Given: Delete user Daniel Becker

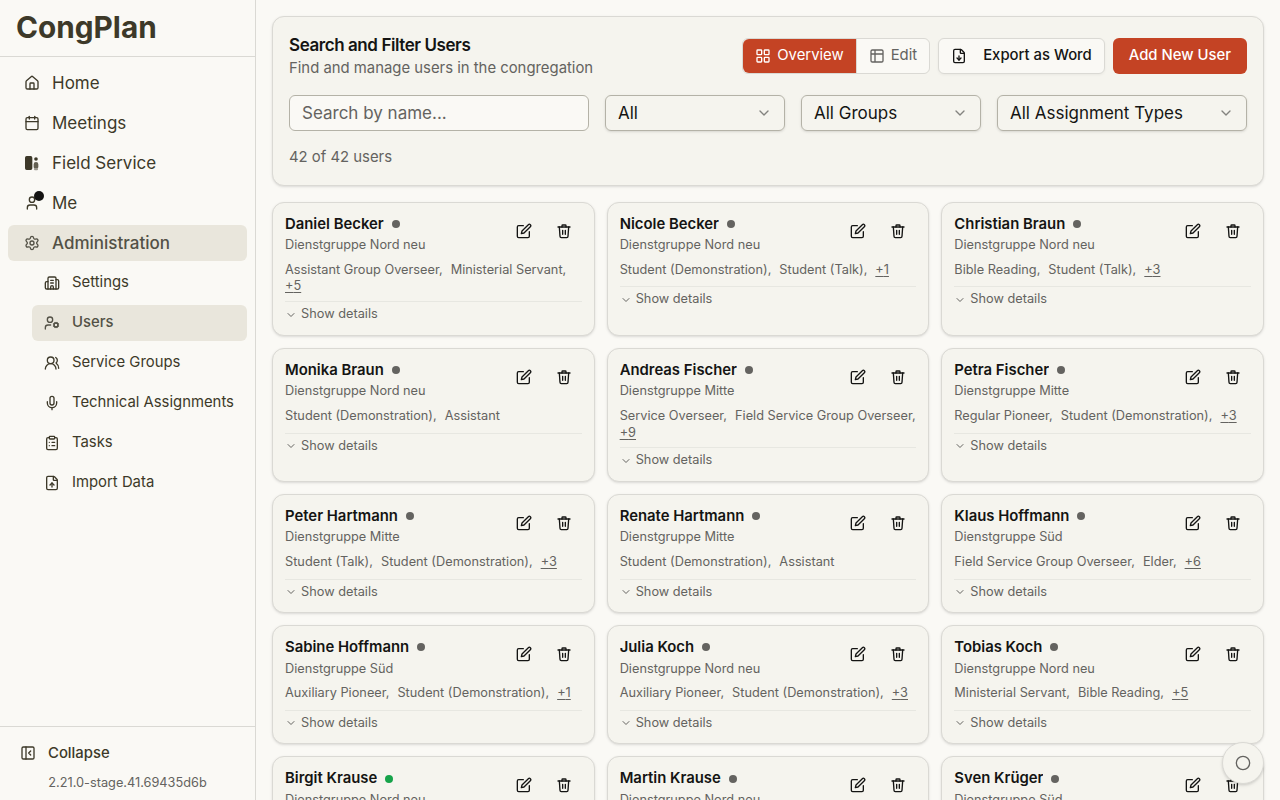Looking at the screenshot, I should coord(564,231).
